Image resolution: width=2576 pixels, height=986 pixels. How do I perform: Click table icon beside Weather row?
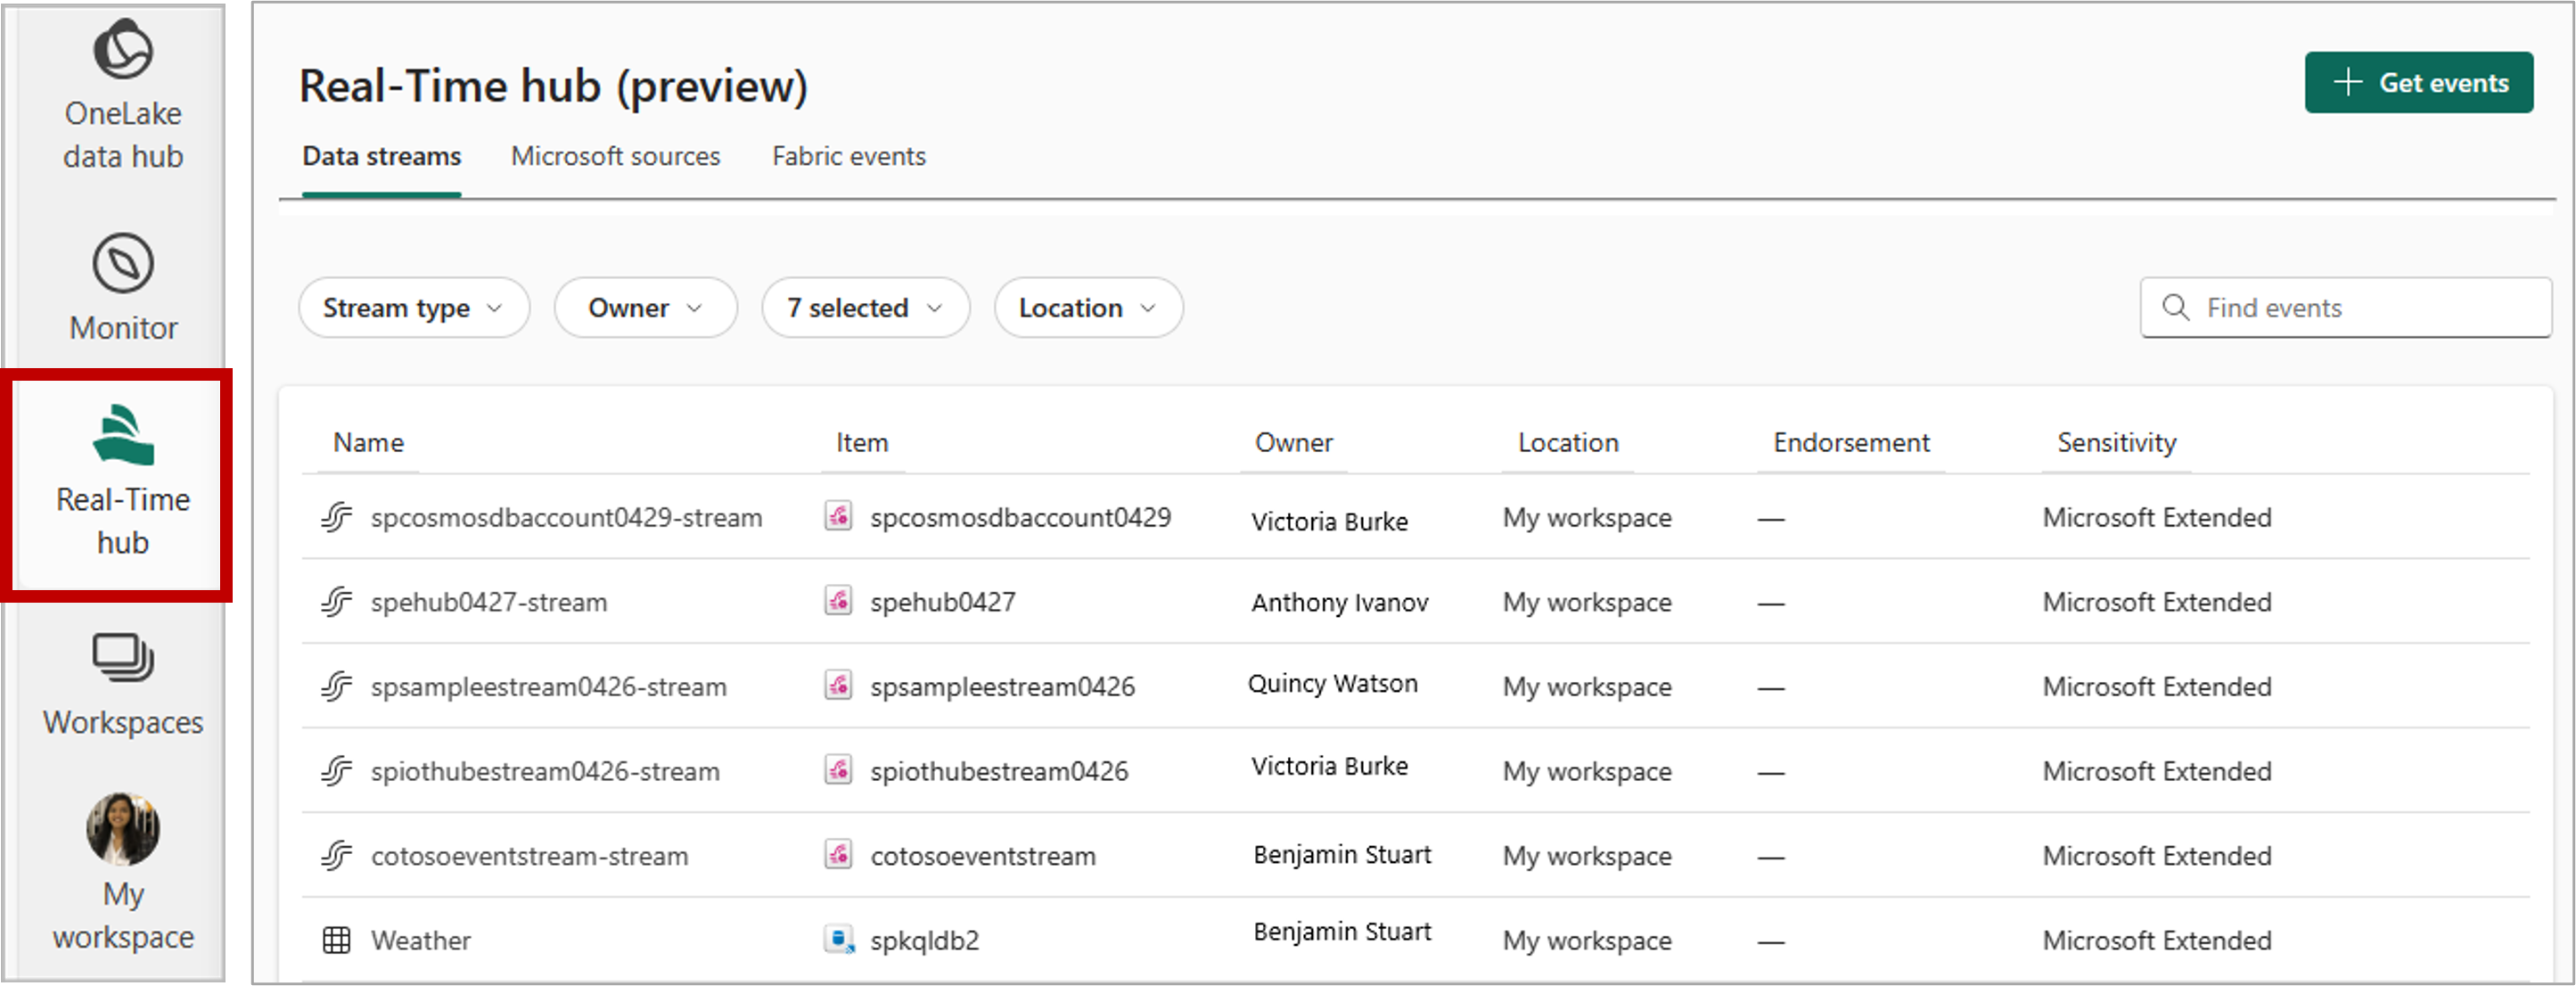pos(337,940)
